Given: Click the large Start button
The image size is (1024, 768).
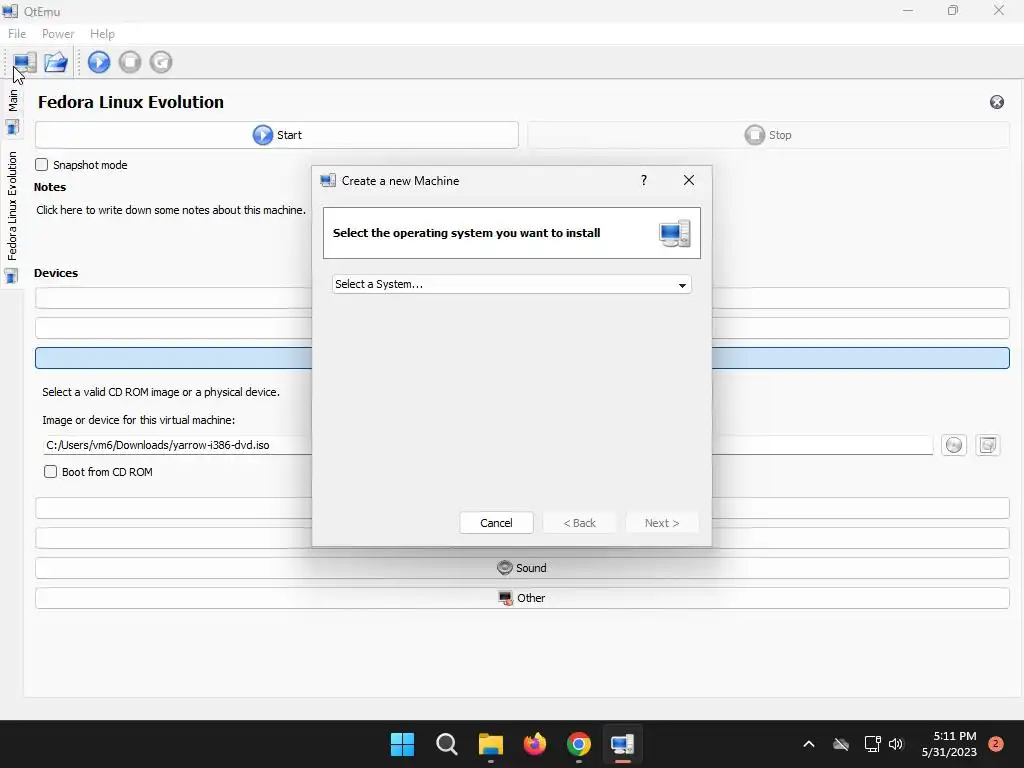Looking at the screenshot, I should tap(277, 135).
